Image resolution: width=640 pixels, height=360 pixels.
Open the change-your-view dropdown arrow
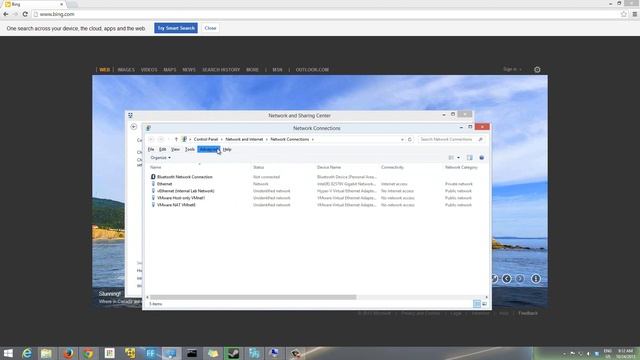click(458, 158)
